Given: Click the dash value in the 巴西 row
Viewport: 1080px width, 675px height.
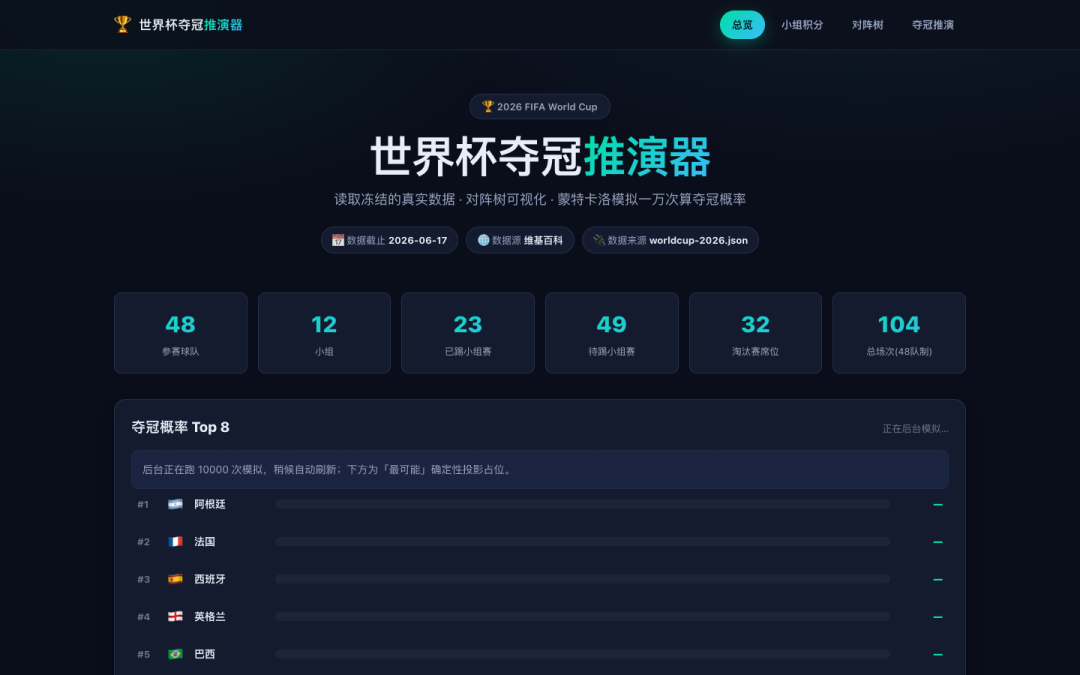Looking at the screenshot, I should [x=937, y=654].
